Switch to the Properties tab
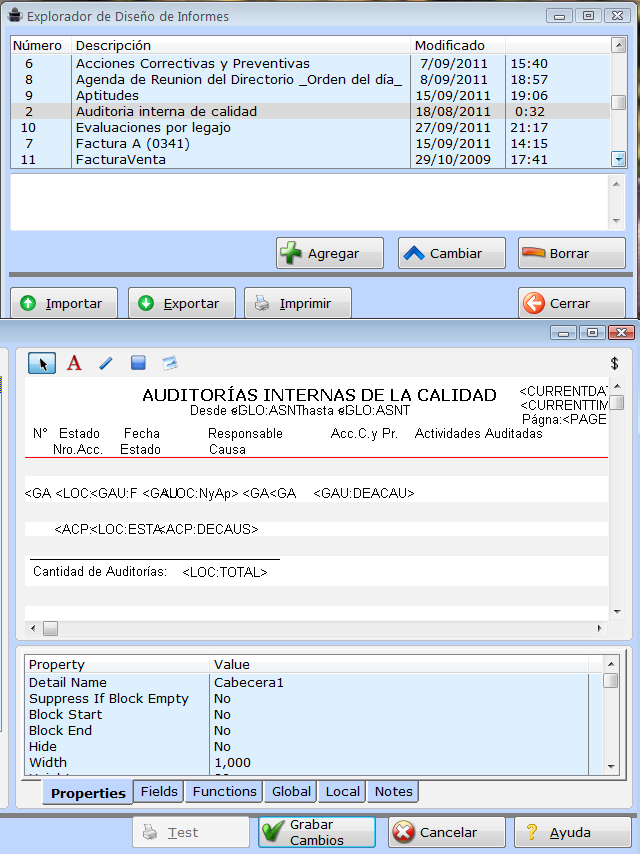This screenshot has height=854, width=640. tap(88, 793)
